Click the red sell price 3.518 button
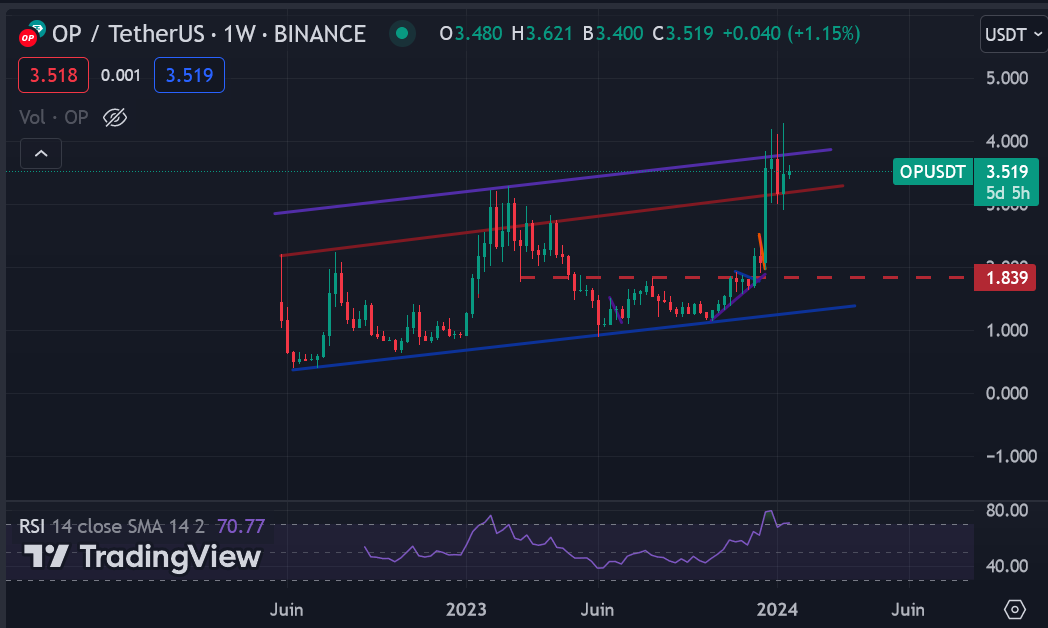 click(x=53, y=75)
